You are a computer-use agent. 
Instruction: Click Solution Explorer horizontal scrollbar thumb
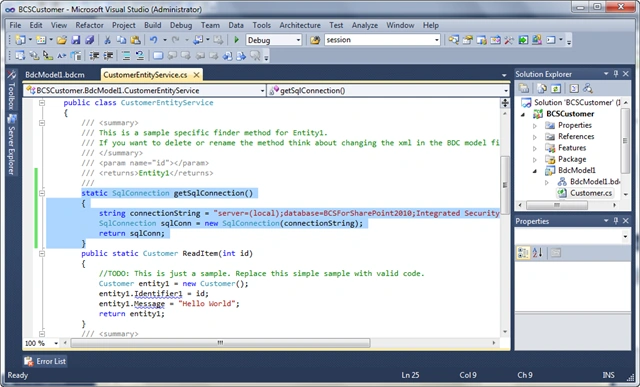557,205
